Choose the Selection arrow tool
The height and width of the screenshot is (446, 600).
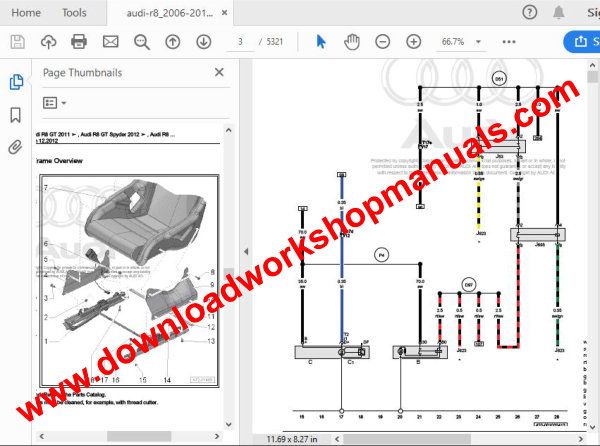pos(321,42)
